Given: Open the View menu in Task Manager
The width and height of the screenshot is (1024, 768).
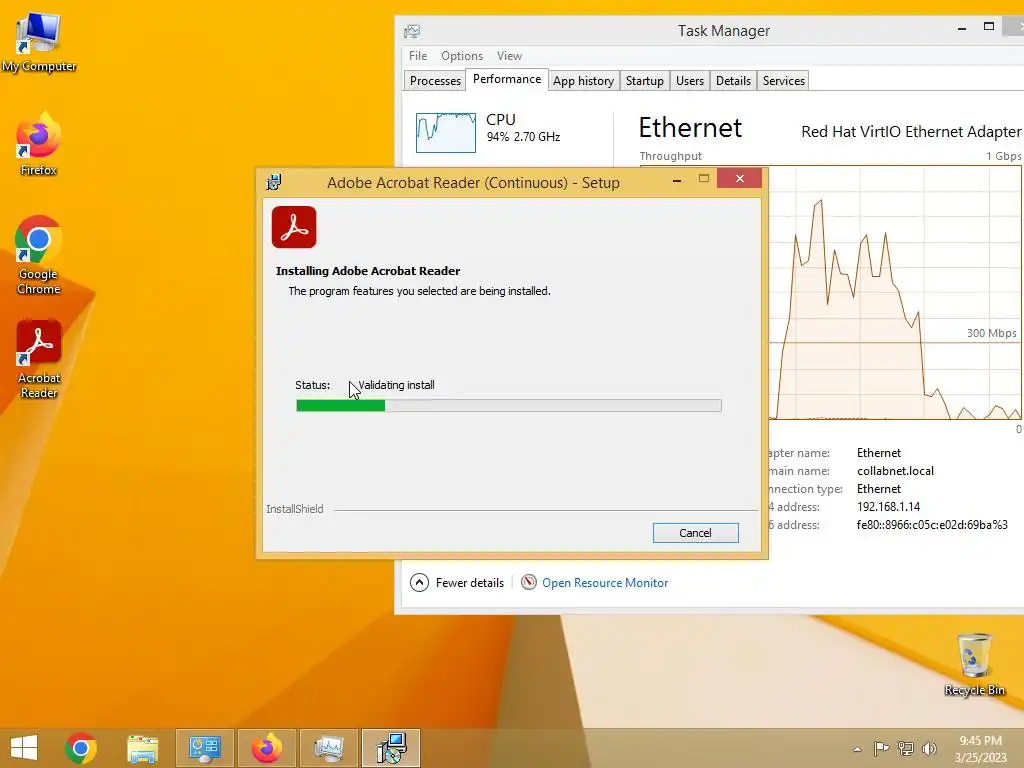Looking at the screenshot, I should 509,56.
